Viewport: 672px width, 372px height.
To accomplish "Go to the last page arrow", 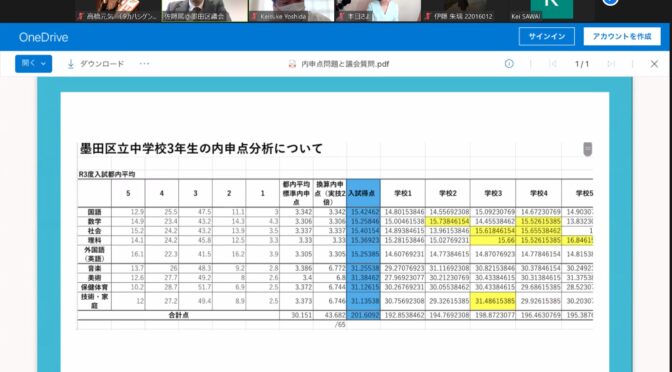I will (x=611, y=64).
